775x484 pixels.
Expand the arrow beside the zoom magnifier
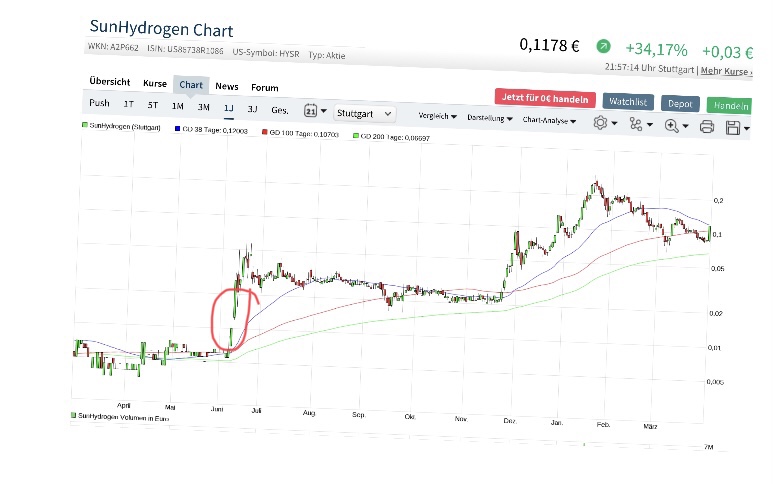686,126
